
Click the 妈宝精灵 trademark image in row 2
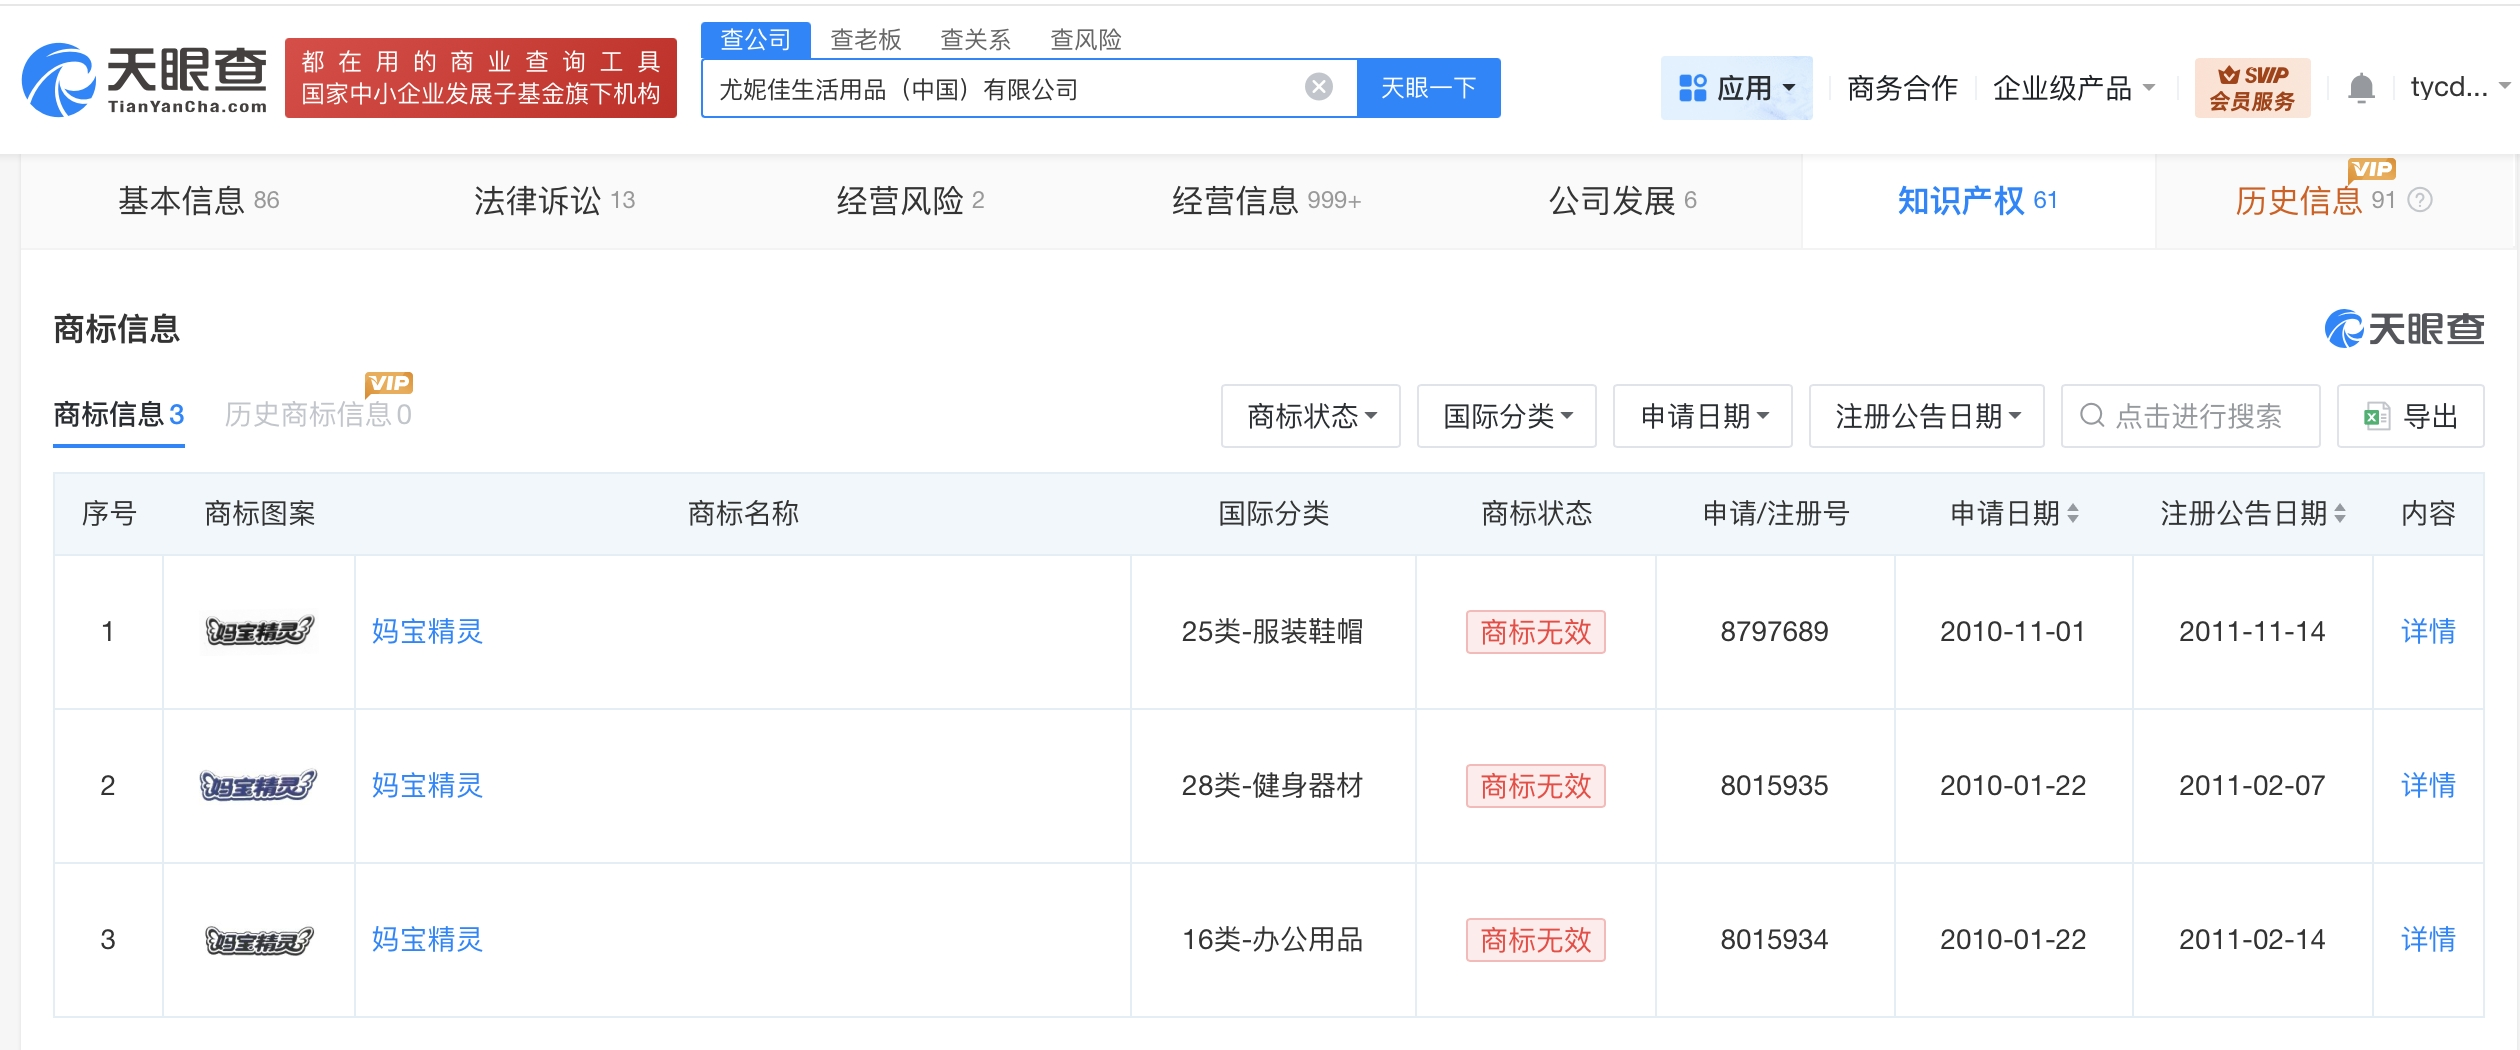259,786
